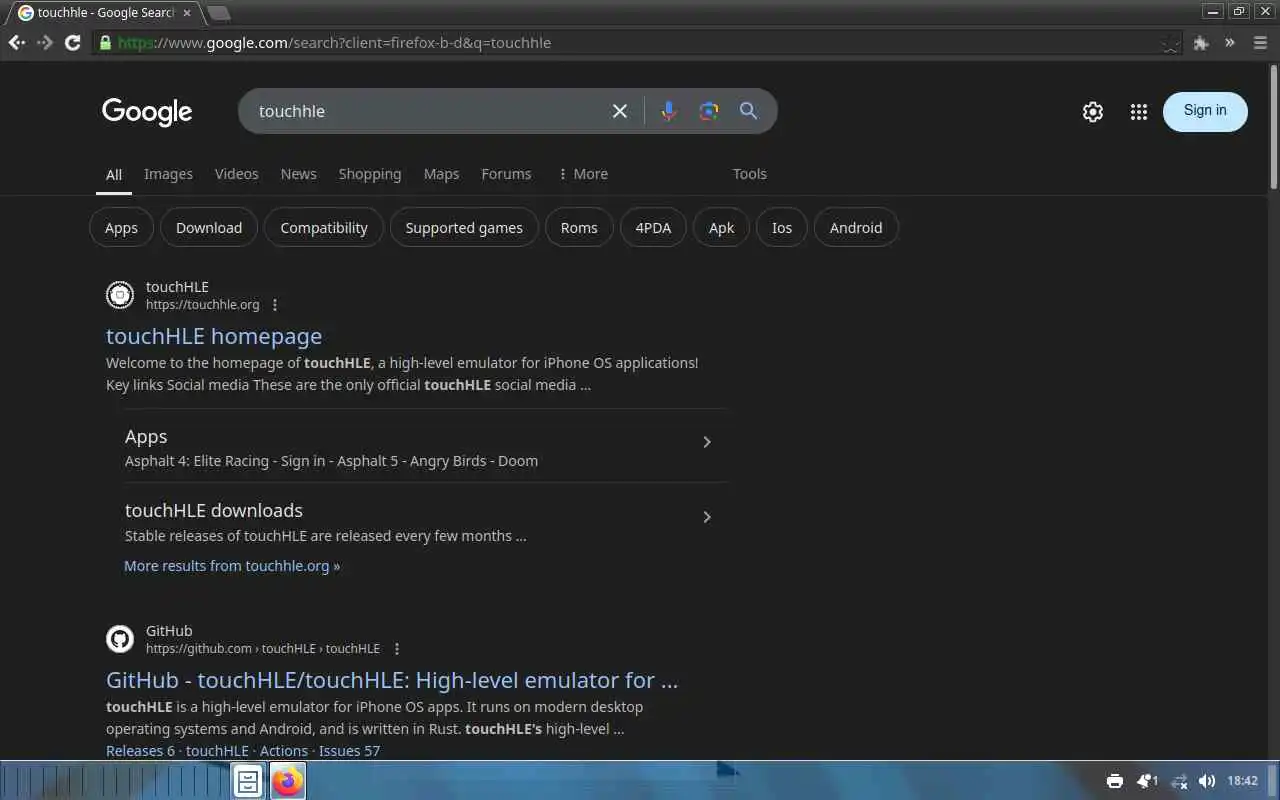Image resolution: width=1280 pixels, height=800 pixels.
Task: Click the Sign in button
Action: click(x=1205, y=111)
